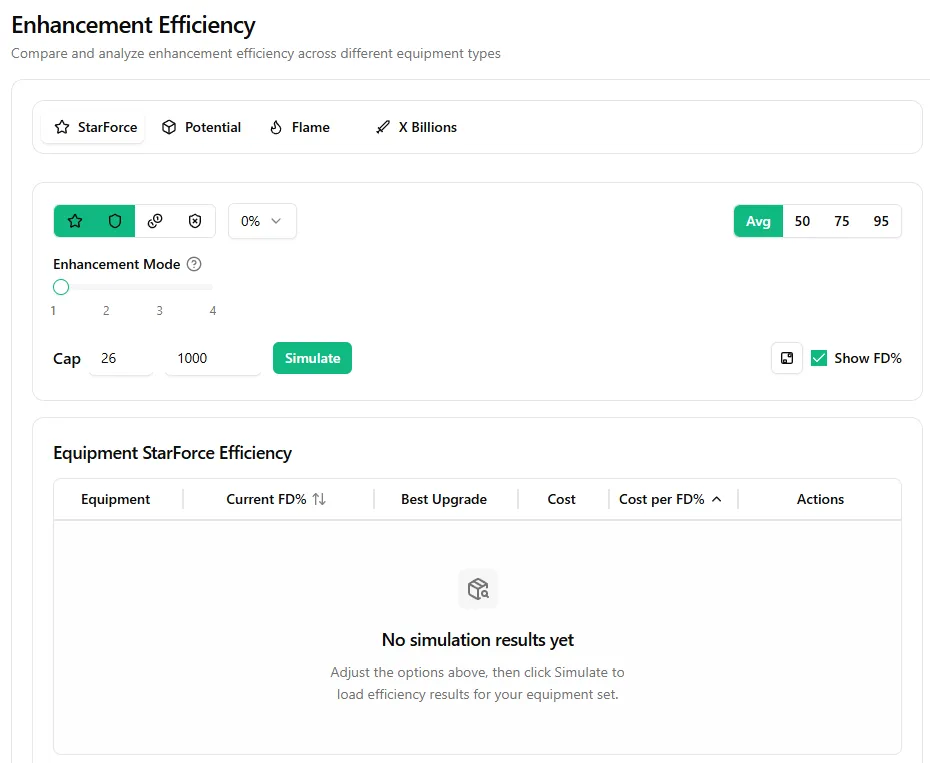Set Enhancement Mode to mark 2
The width and height of the screenshot is (930, 763).
point(106,310)
